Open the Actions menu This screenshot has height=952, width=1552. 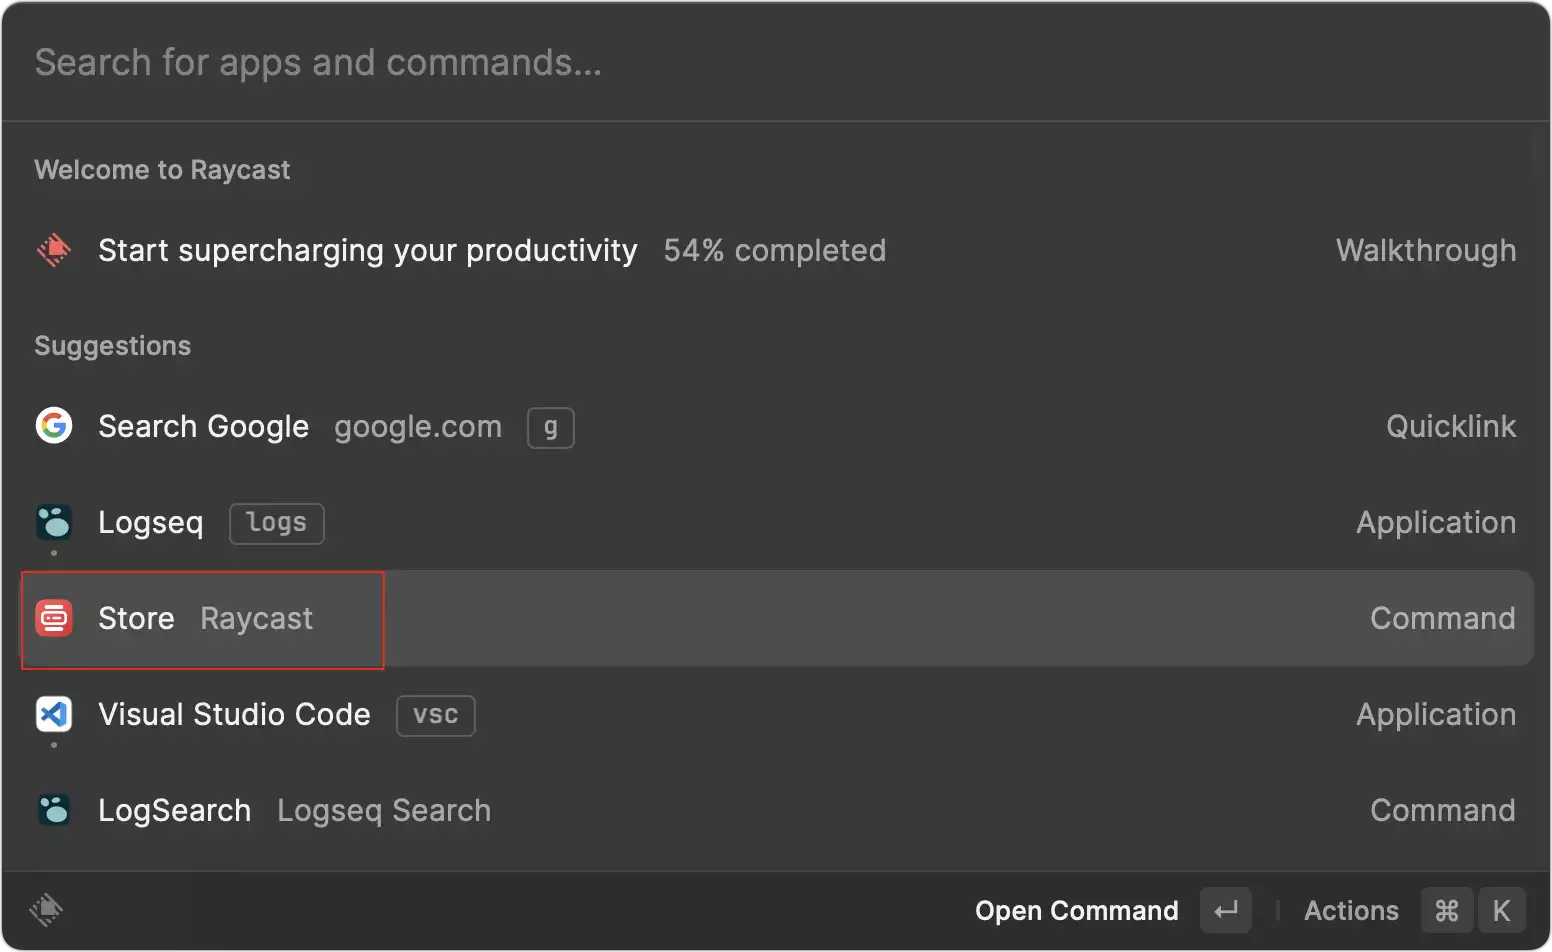[1351, 910]
